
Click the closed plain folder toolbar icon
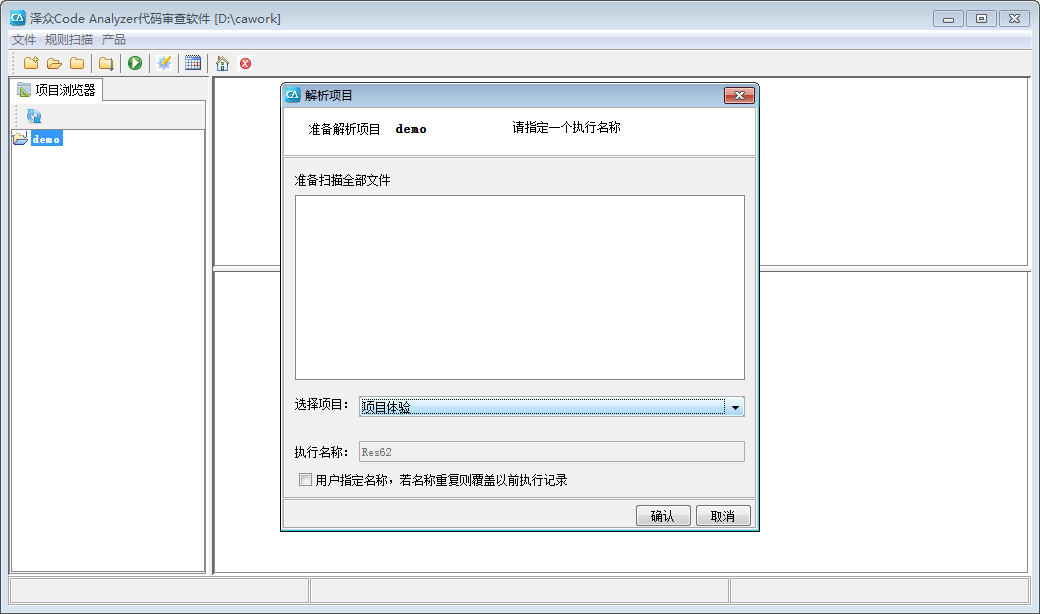click(77, 63)
